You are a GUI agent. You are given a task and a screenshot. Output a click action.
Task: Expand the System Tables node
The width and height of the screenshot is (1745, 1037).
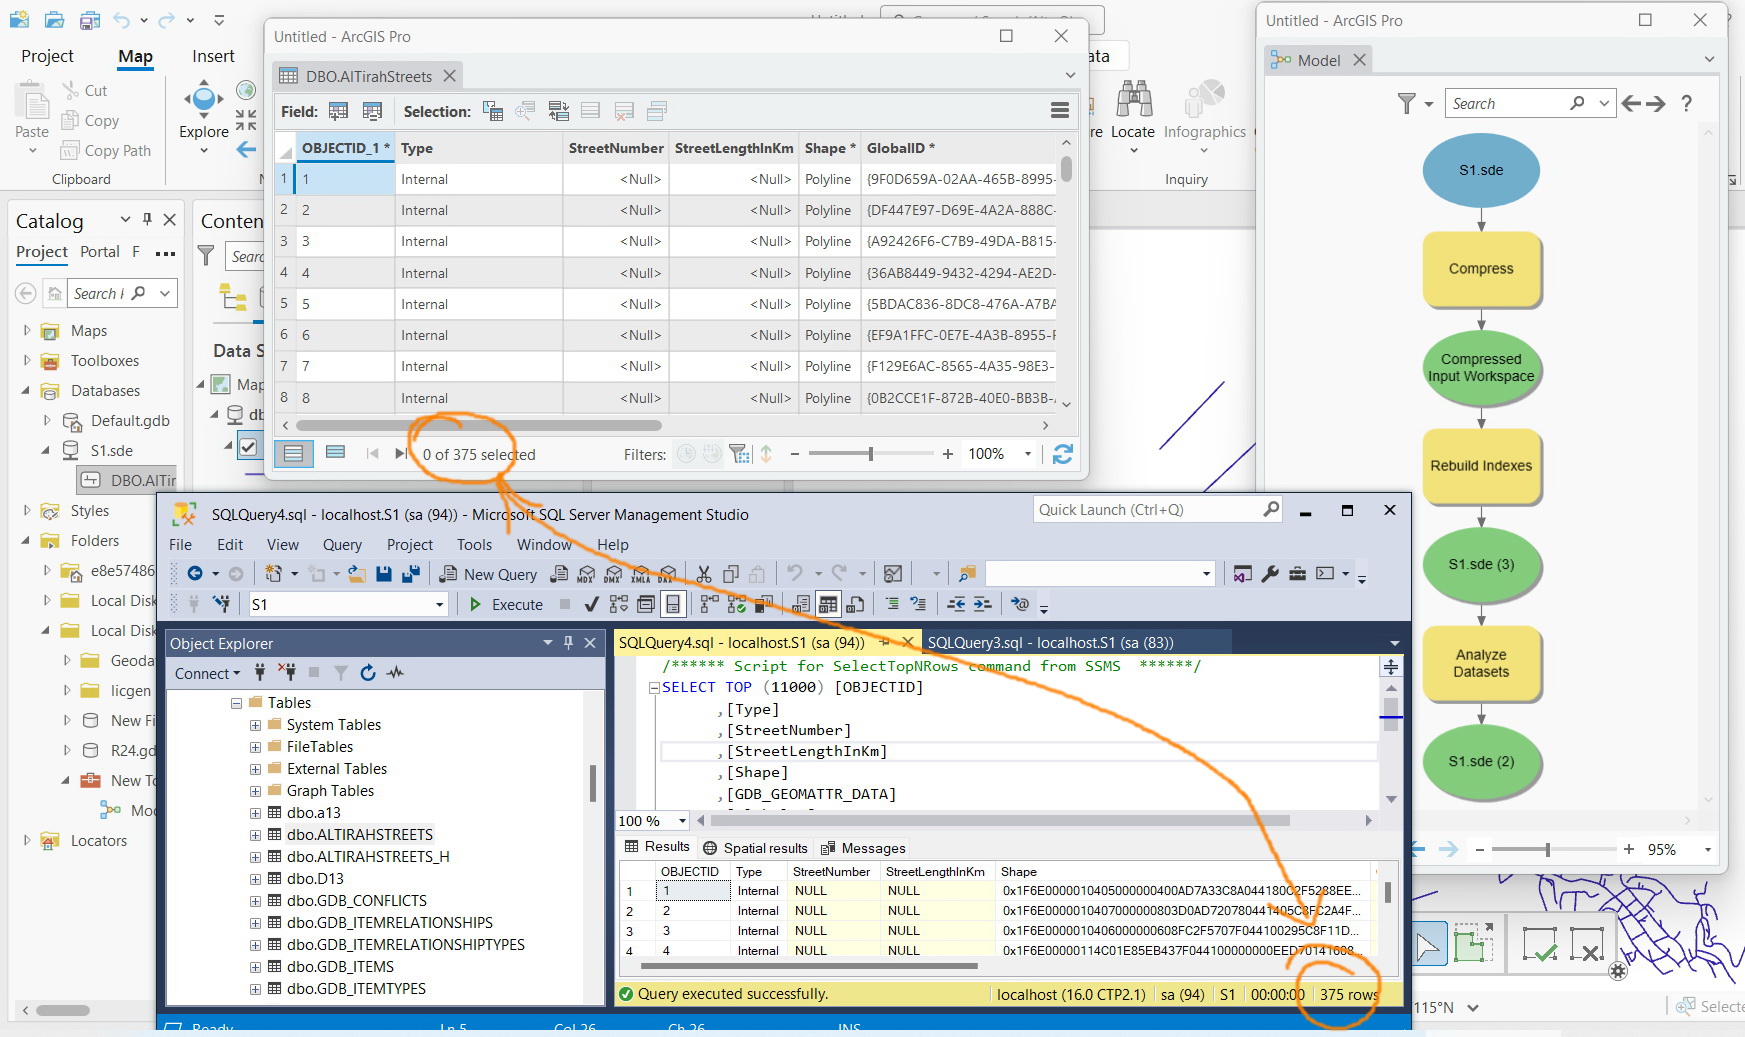[256, 724]
